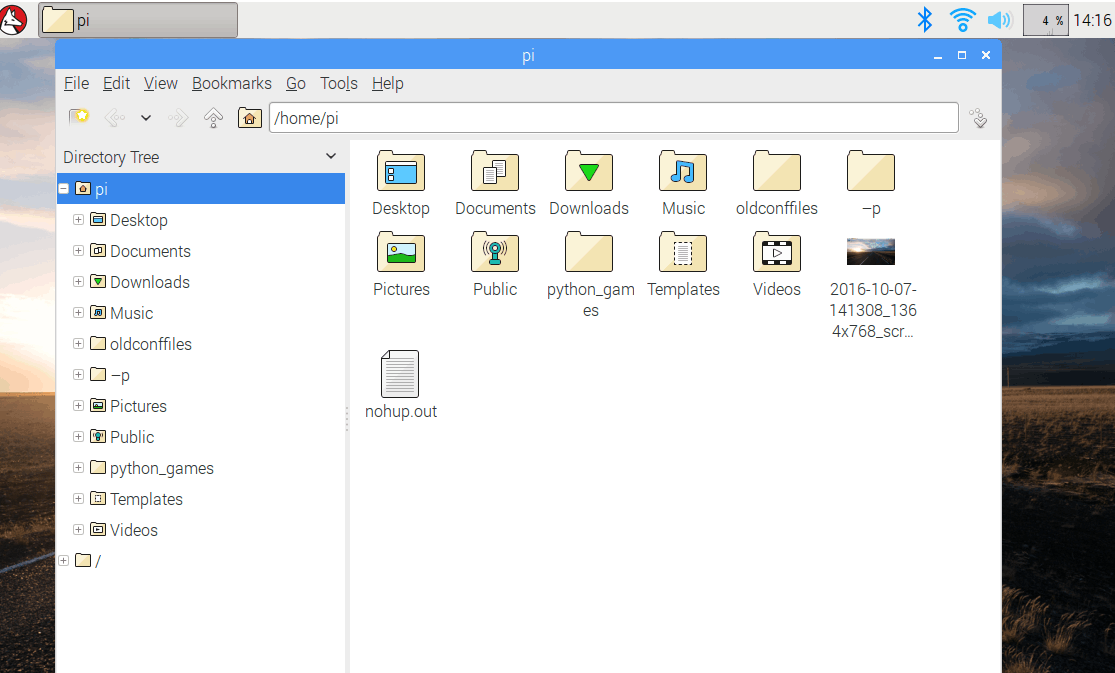Select the 2016-10-07 screenshot thumbnail
Image resolution: width=1115 pixels, height=673 pixels.
coord(871,252)
